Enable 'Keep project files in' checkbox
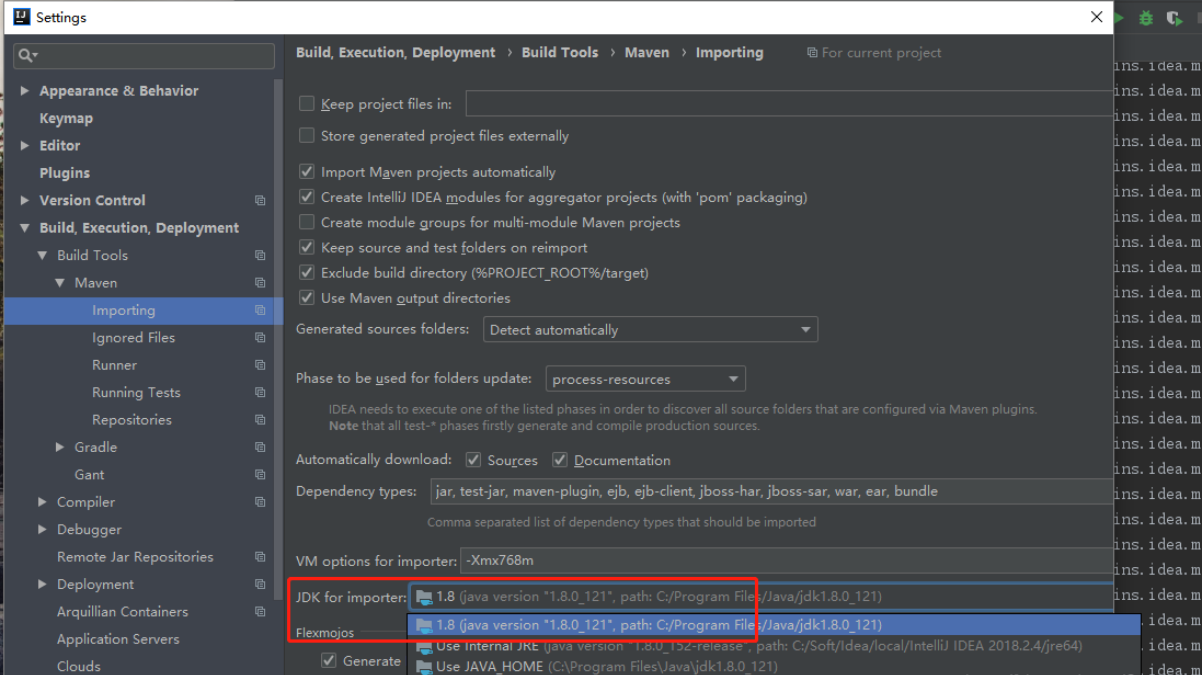 307,104
